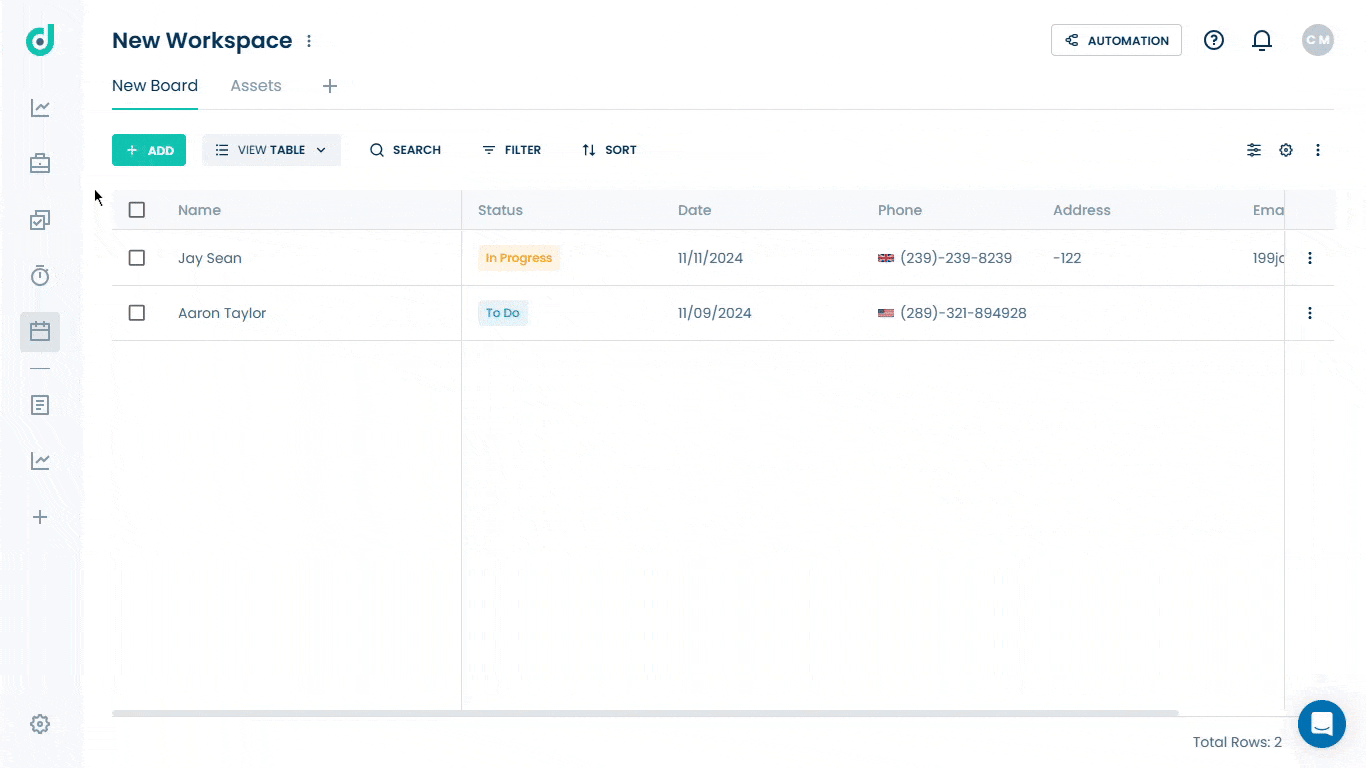Click the address cell -122
The image size is (1366, 768).
1067,258
